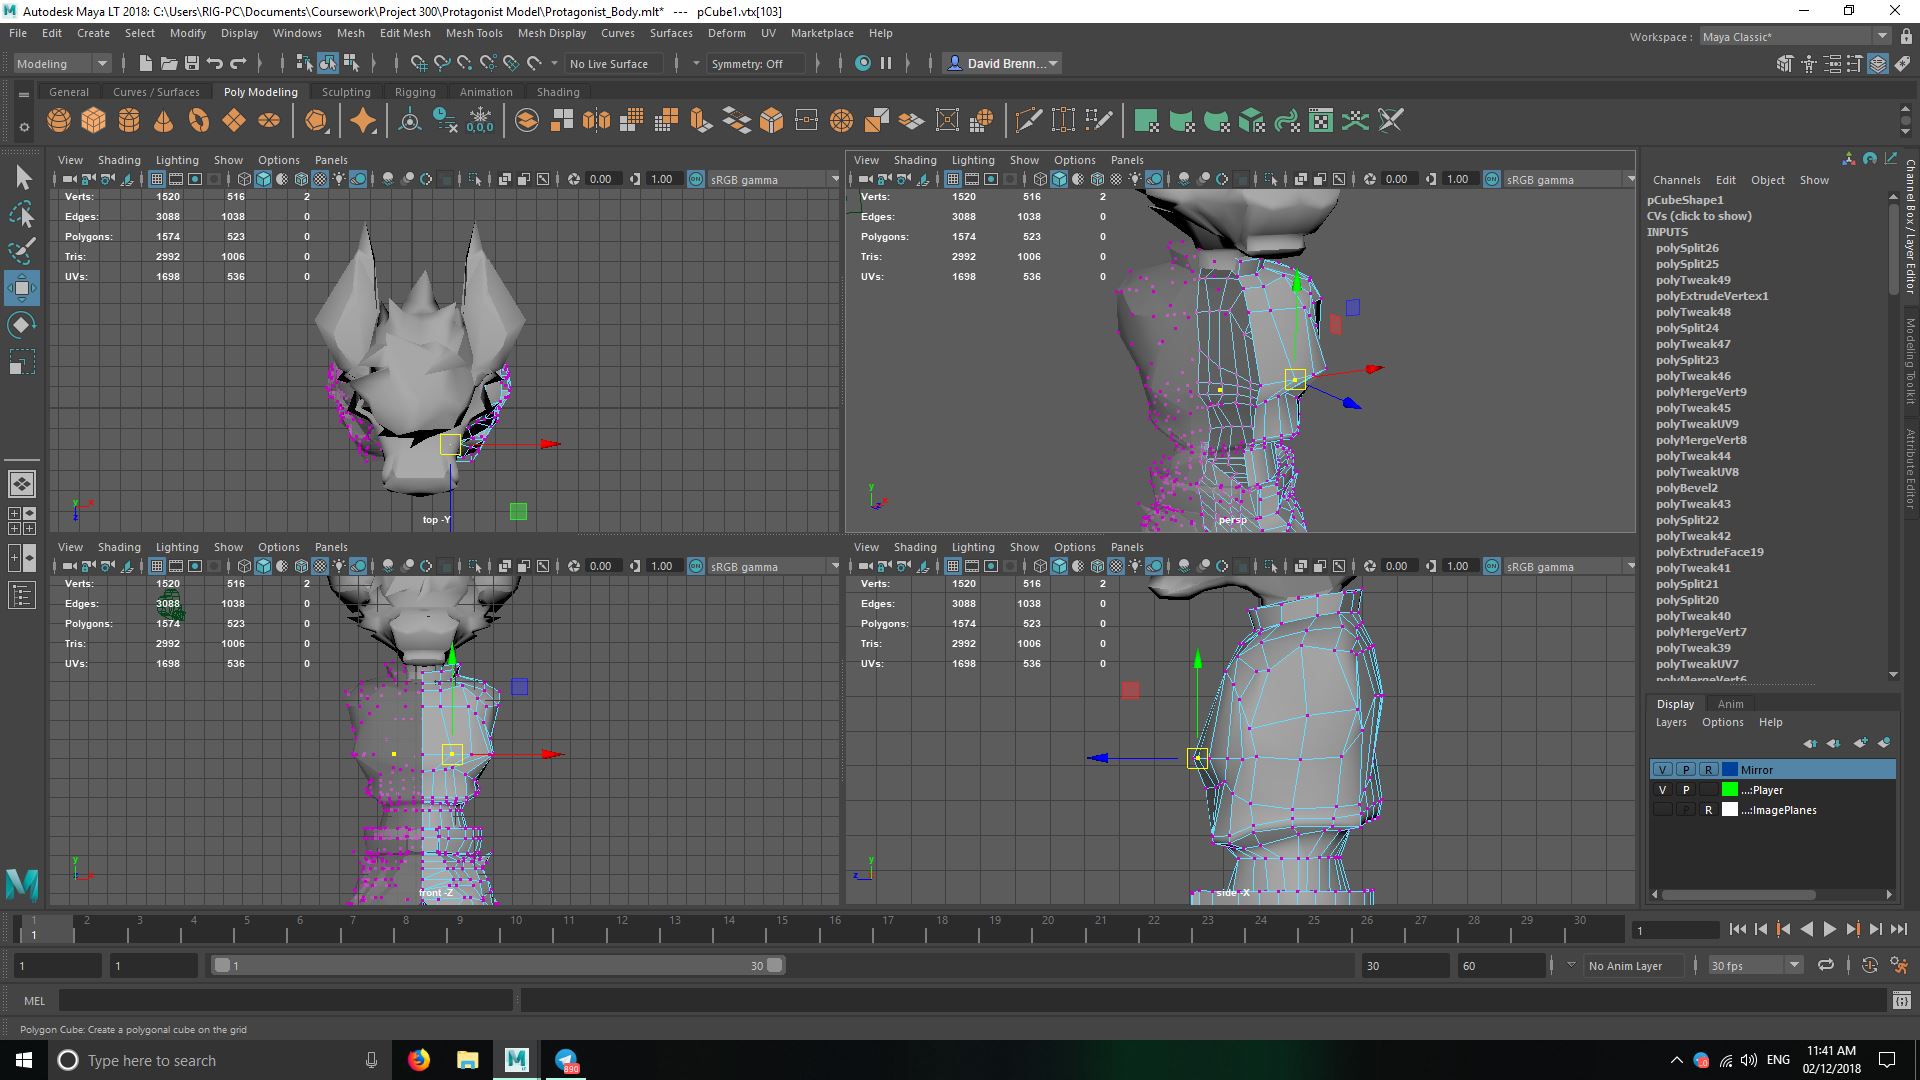
Task: Click the Undo icon in status line
Action: point(215,63)
